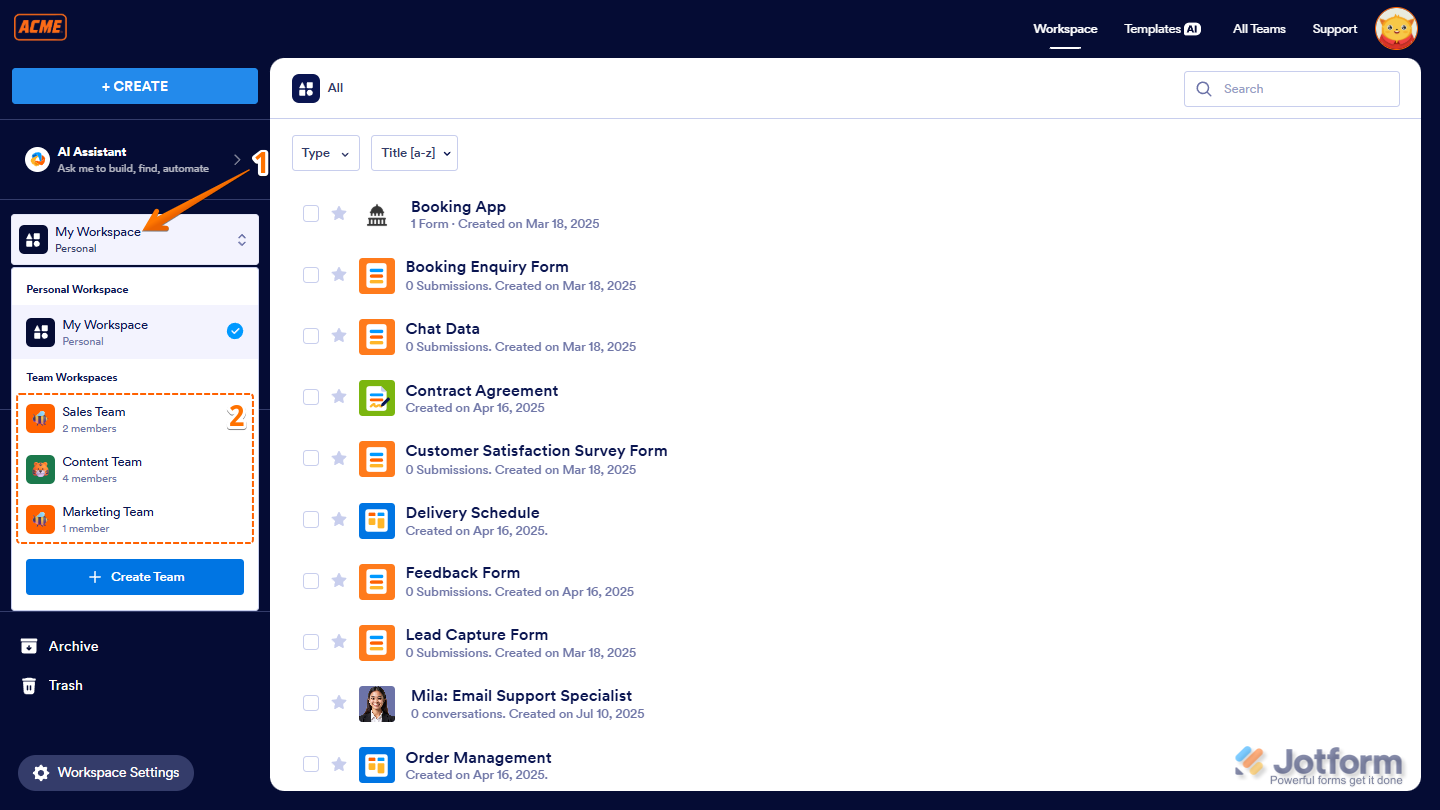1440x810 pixels.
Task: Click the Delivery Schedule table icon
Action: (x=377, y=520)
